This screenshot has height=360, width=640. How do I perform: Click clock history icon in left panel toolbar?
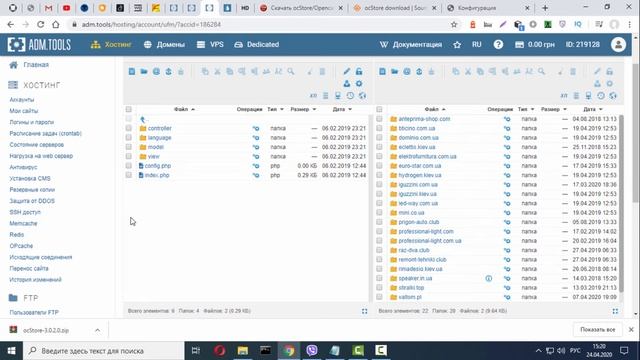point(350,96)
